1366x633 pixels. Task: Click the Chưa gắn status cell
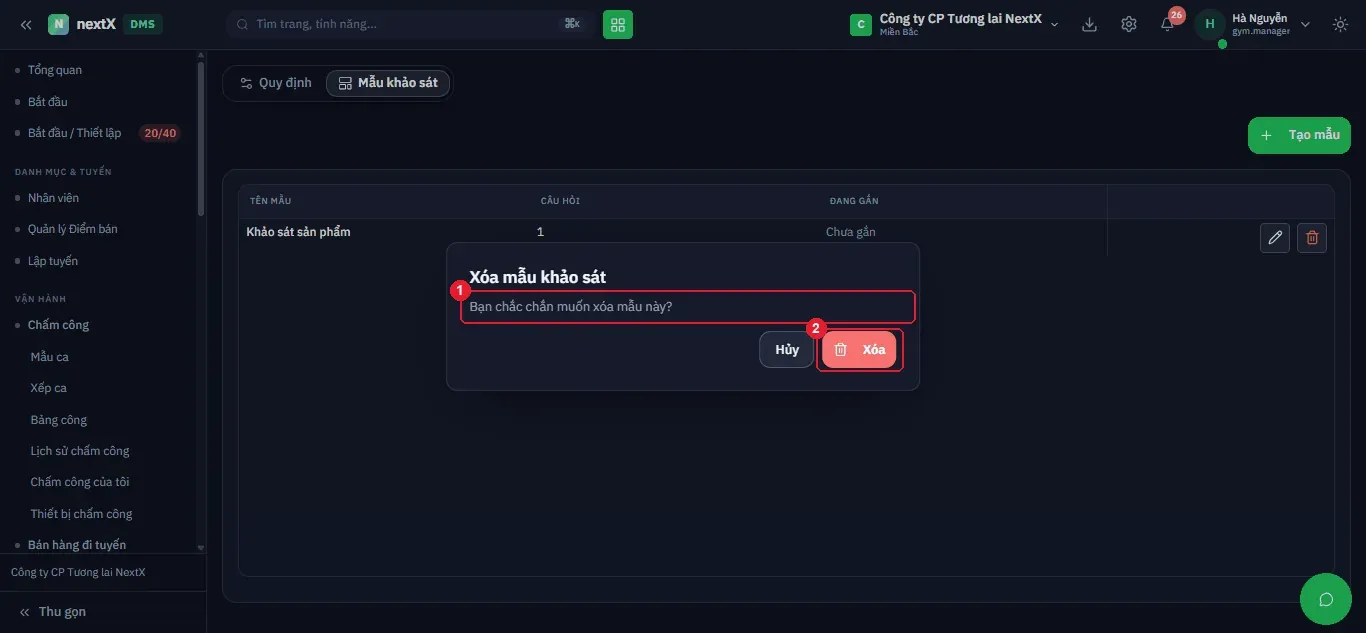pos(851,232)
